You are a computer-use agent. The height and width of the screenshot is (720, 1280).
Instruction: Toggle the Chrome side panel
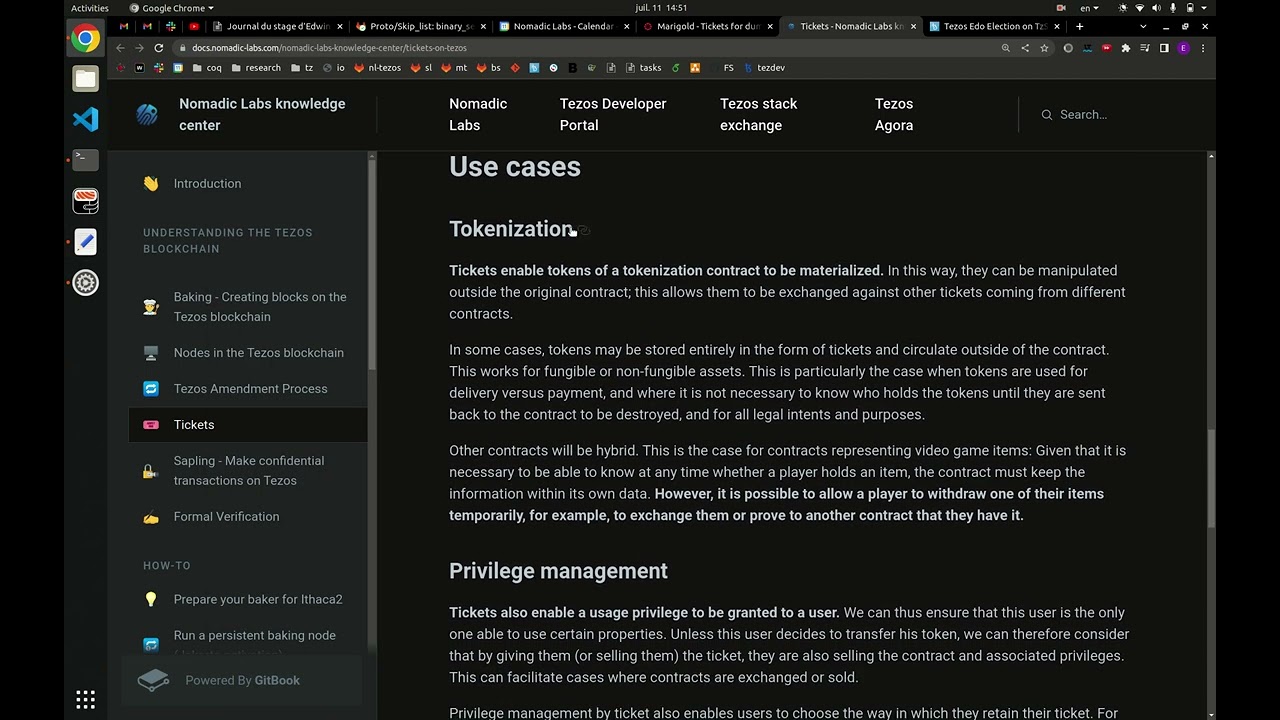pyautogui.click(x=1164, y=48)
